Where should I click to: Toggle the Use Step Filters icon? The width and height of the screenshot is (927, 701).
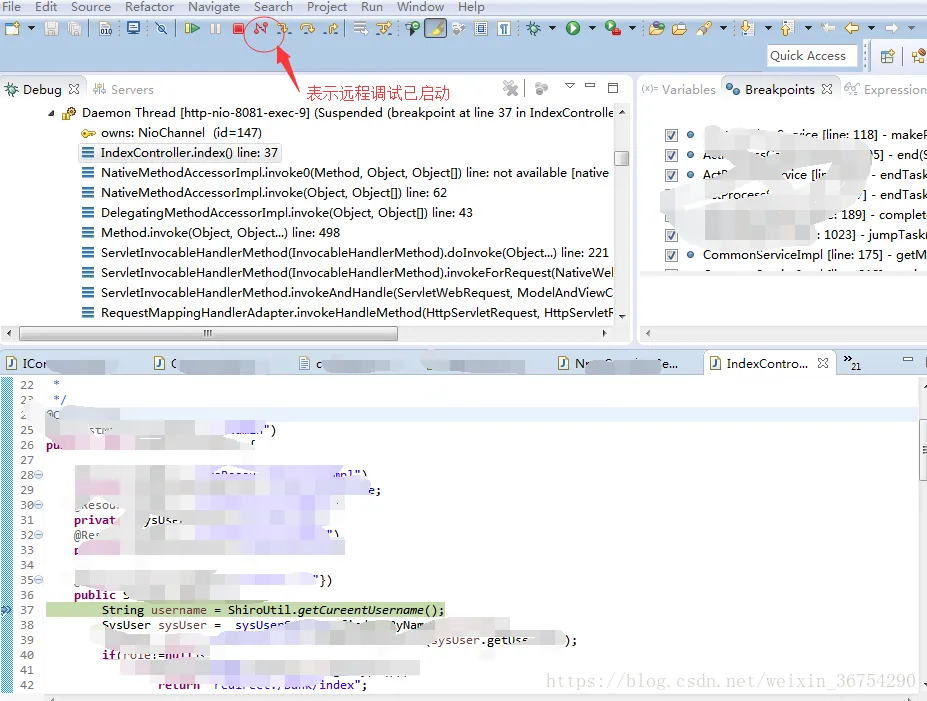pos(384,28)
